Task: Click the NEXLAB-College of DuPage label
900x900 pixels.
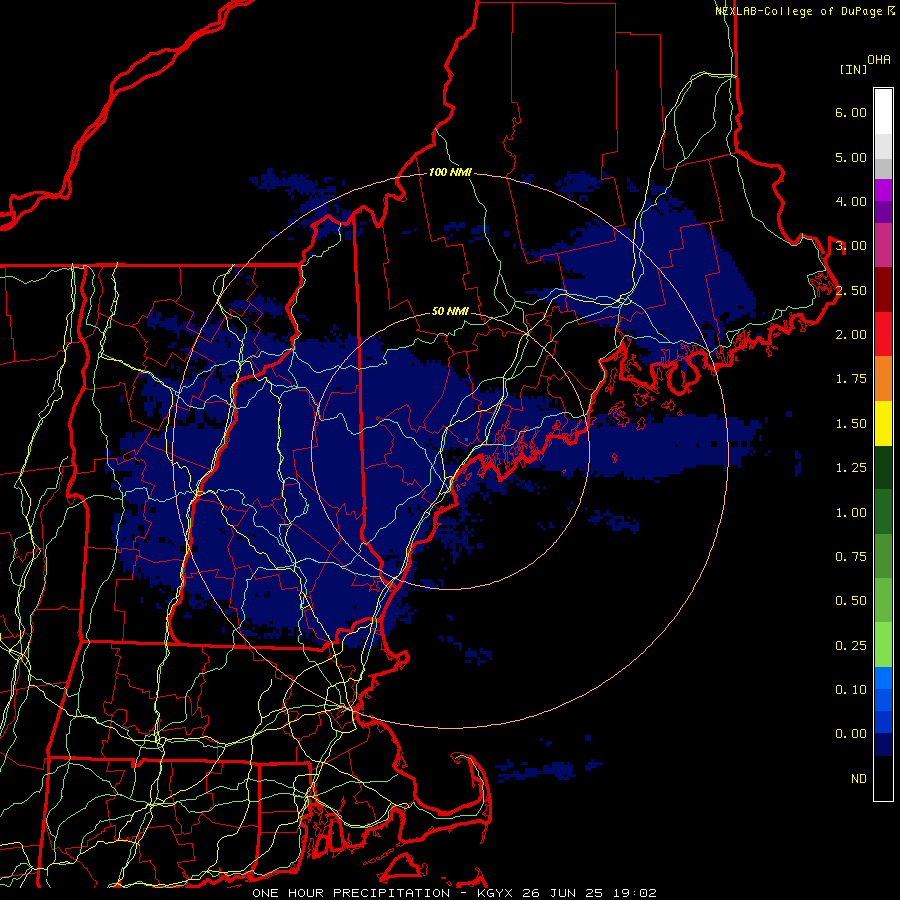Action: point(799,11)
